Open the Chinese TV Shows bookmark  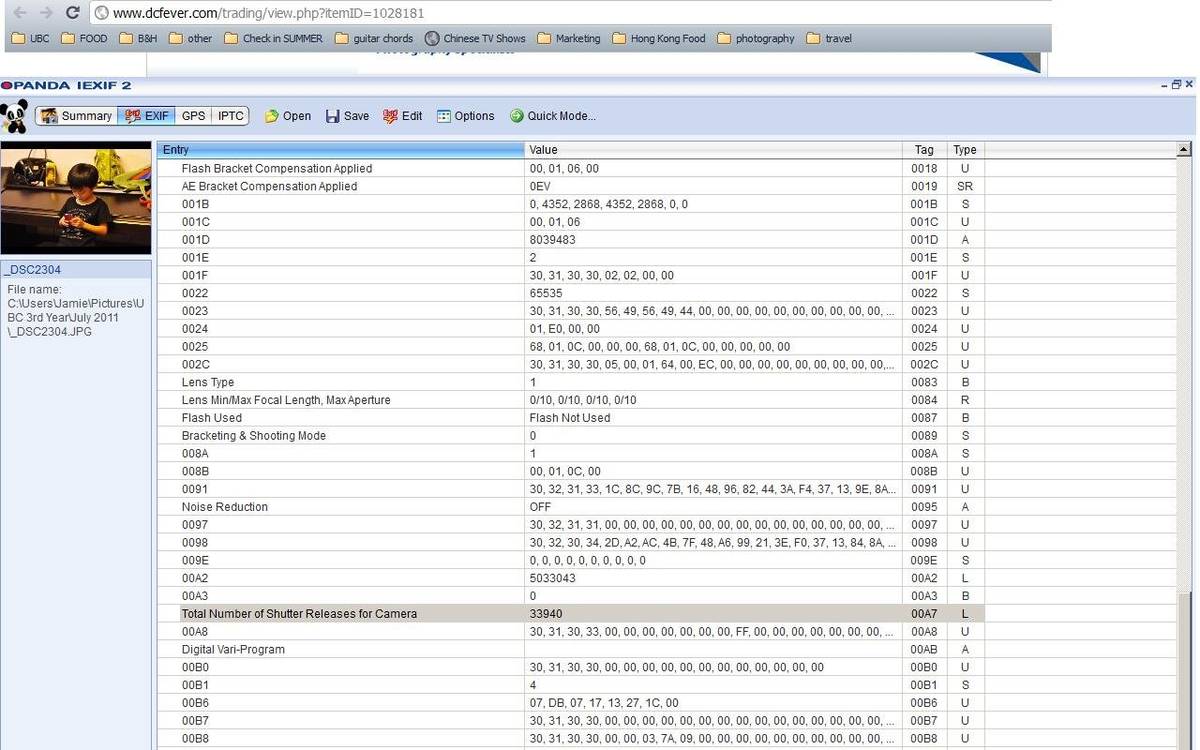pyautogui.click(x=475, y=38)
